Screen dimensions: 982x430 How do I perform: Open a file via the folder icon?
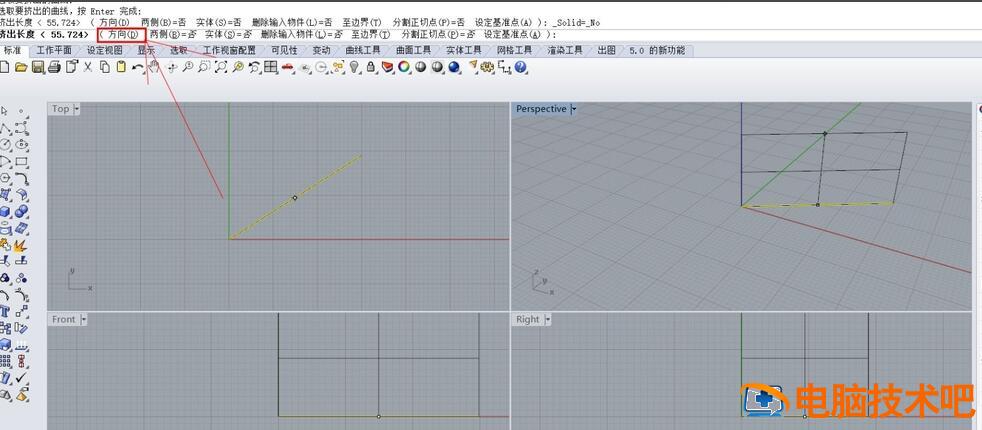click(21, 67)
